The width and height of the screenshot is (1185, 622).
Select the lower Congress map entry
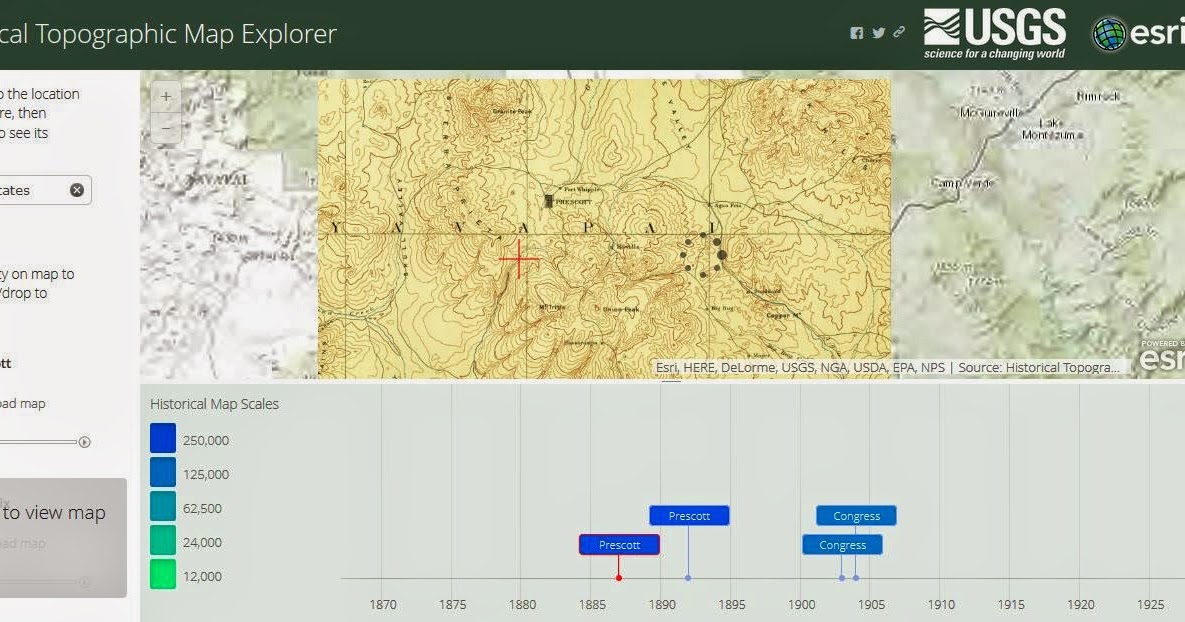pos(841,544)
